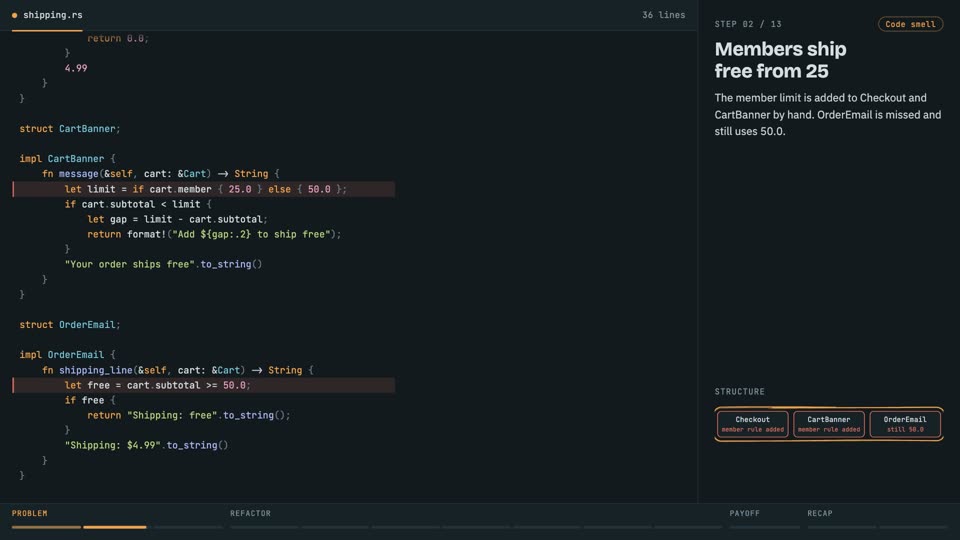Click the "Add ${gap:.2} to ship free" format line

pyautogui.click(x=214, y=234)
